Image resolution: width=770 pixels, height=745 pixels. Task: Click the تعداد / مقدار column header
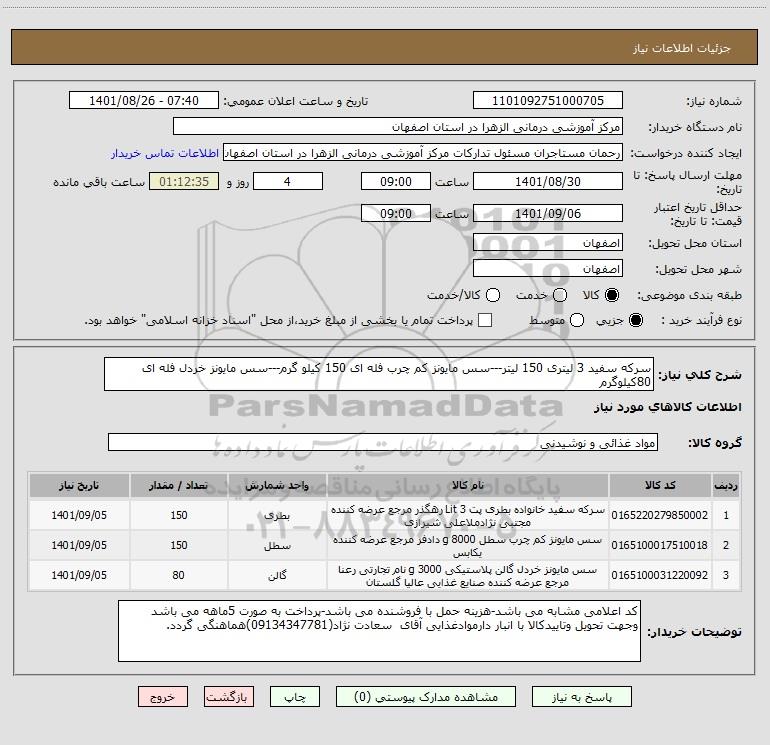[179, 486]
